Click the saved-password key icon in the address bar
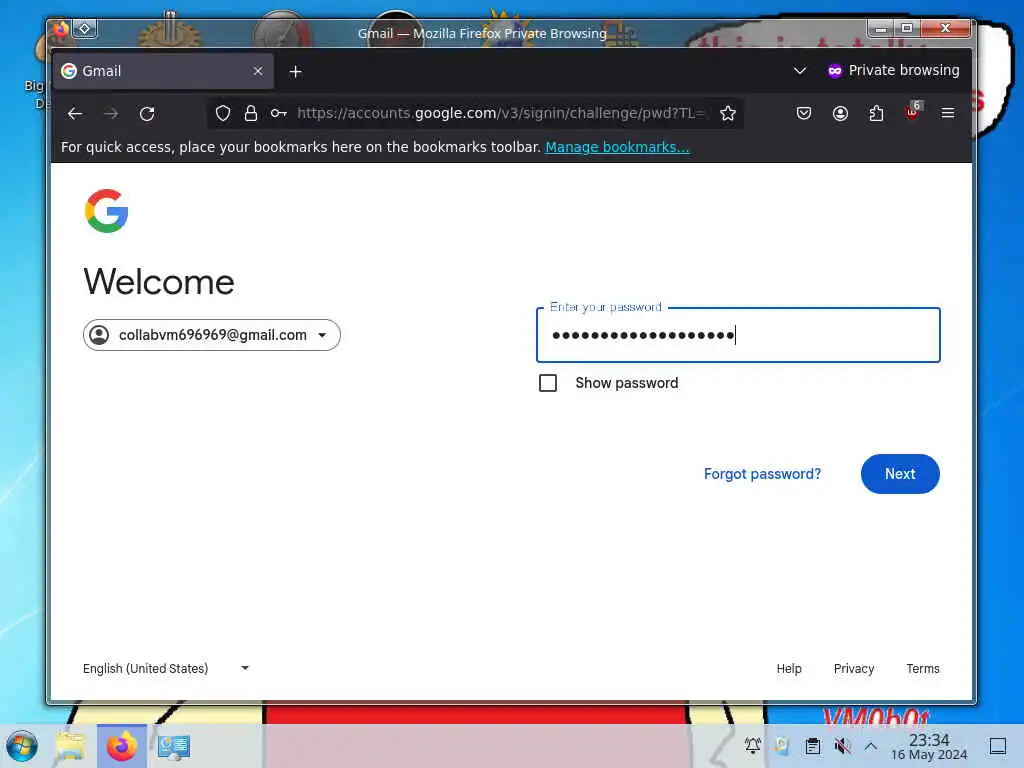Viewport: 1024px width, 768px height. point(279,114)
